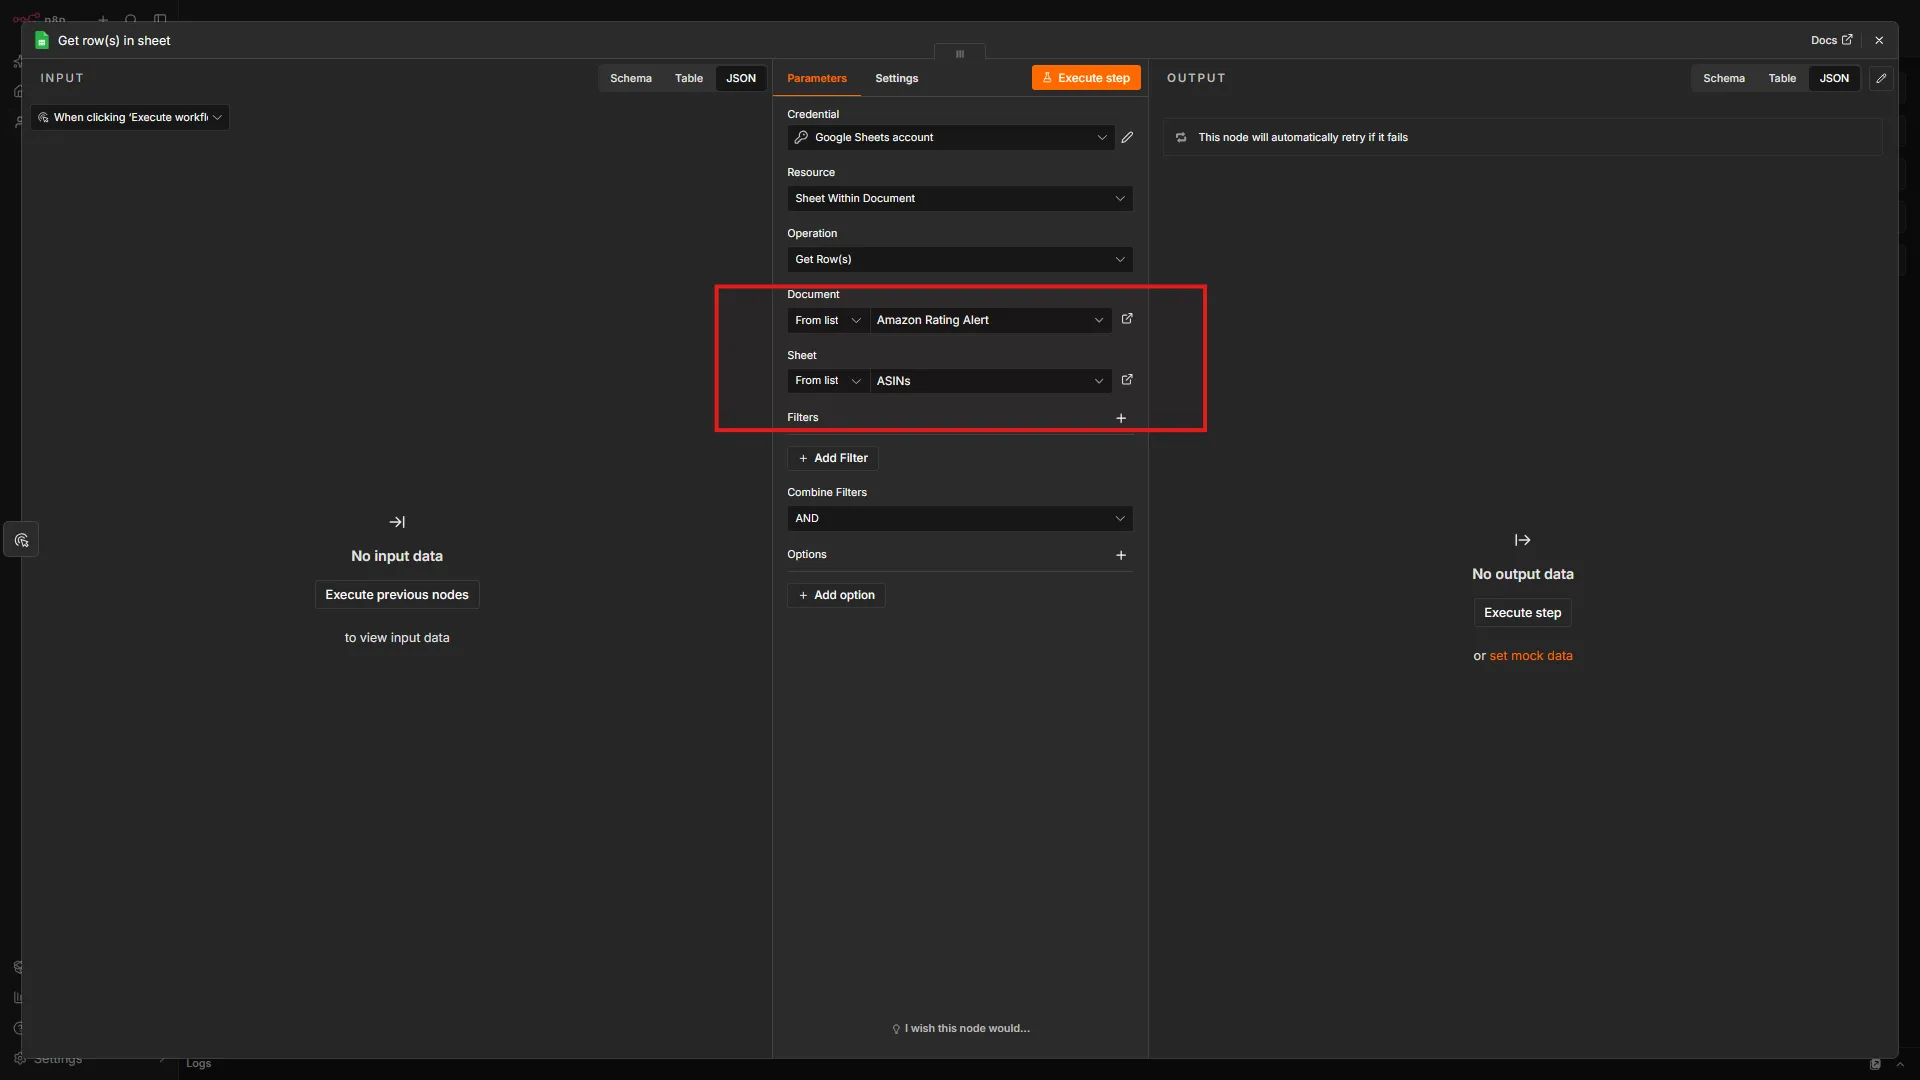
Task: Click the orange Execute step button
Action: [1086, 78]
